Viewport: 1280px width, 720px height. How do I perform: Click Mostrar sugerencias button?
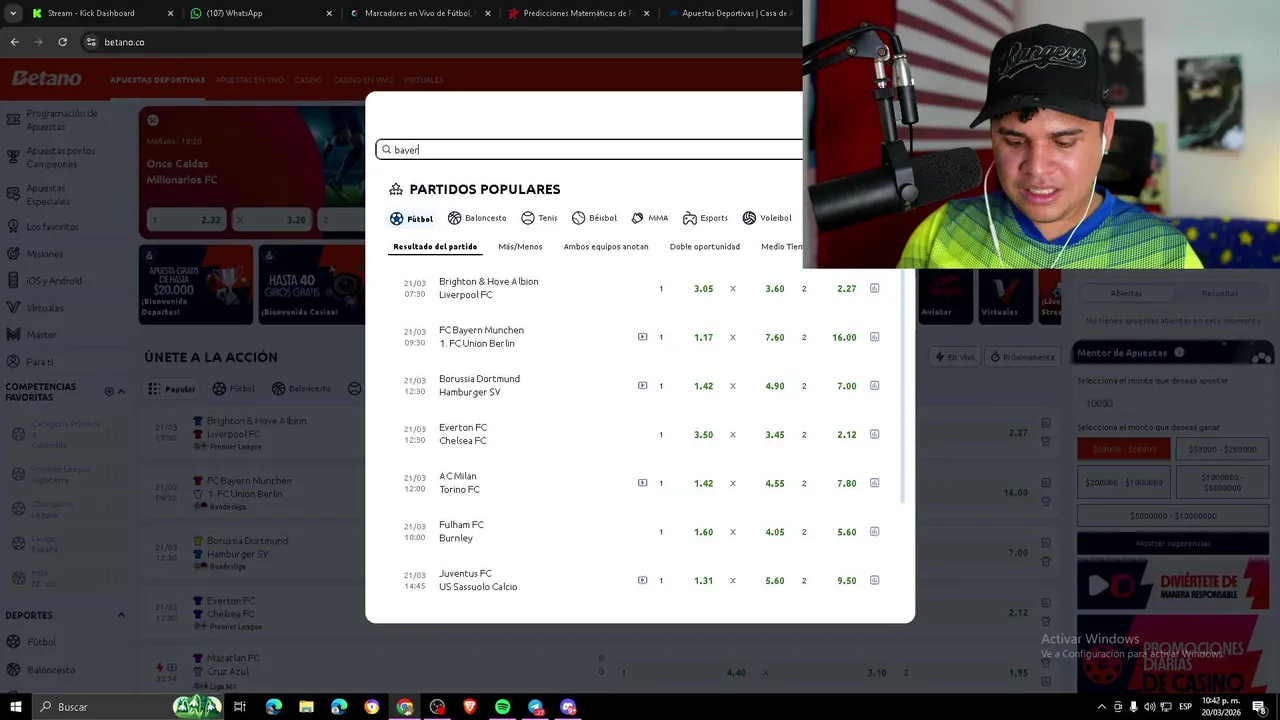[1174, 543]
